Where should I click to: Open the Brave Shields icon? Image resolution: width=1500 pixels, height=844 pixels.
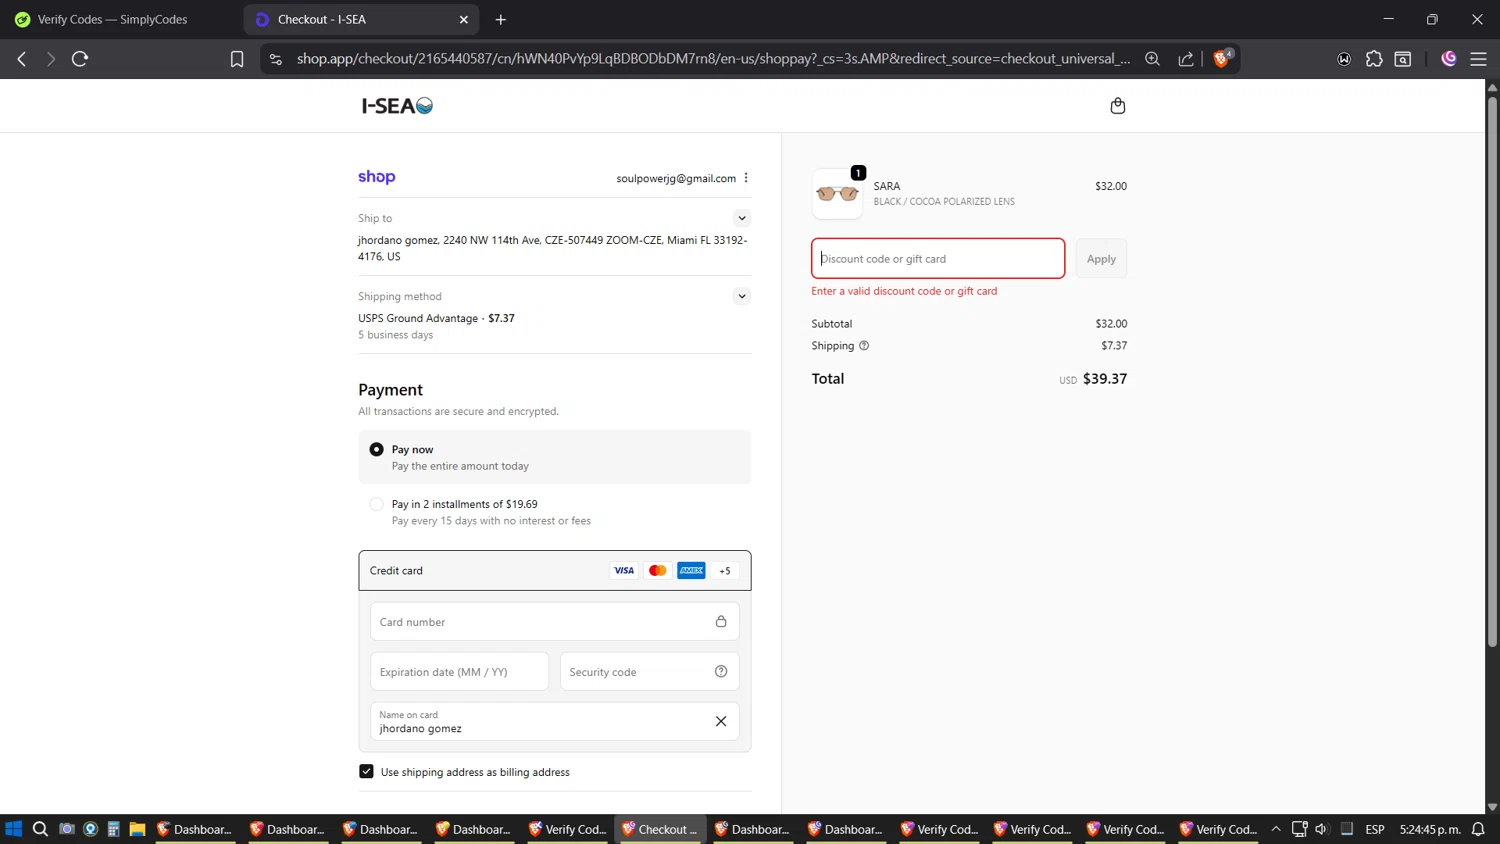click(x=1221, y=59)
